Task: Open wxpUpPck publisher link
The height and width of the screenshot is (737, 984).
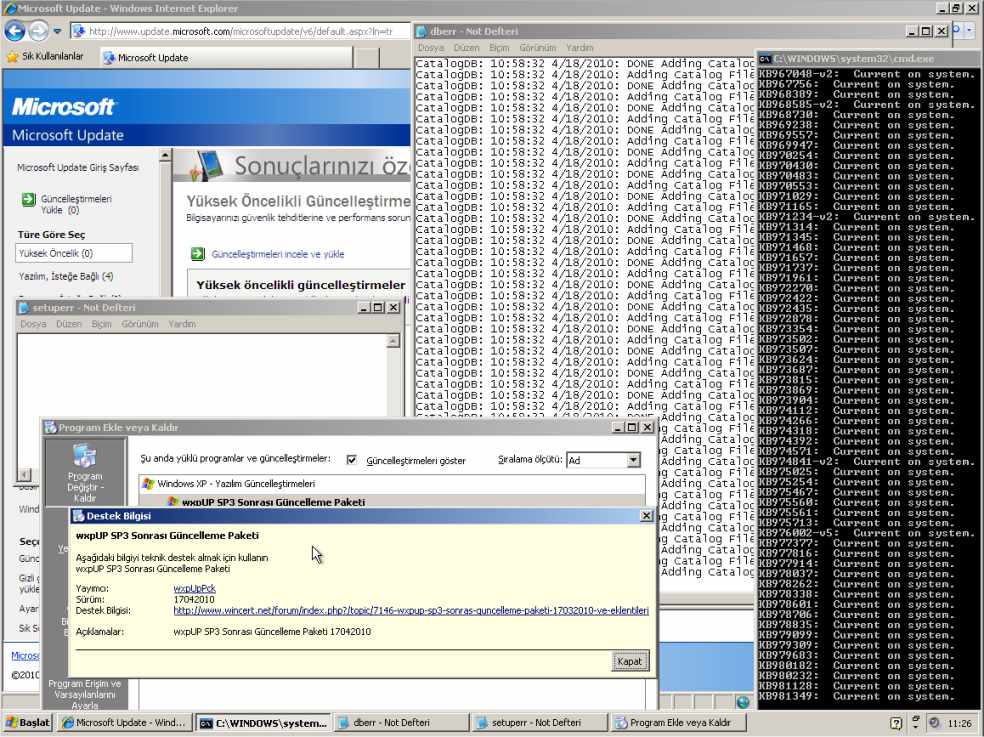Action: pos(195,589)
